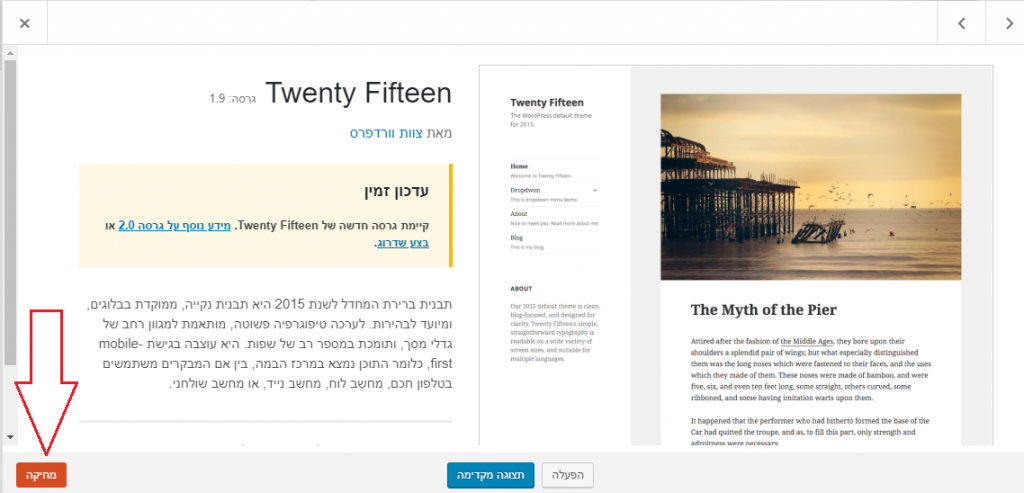
Task: Click the blue תצוגה מקדימה preview button
Action: click(x=491, y=475)
